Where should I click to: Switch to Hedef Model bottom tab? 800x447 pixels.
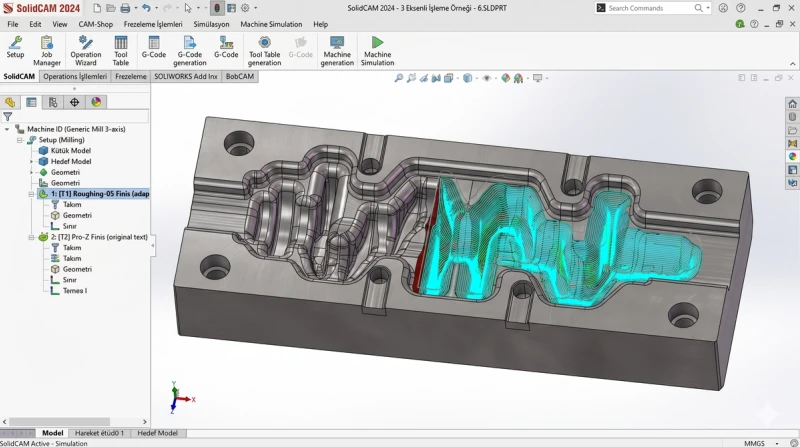coord(157,433)
